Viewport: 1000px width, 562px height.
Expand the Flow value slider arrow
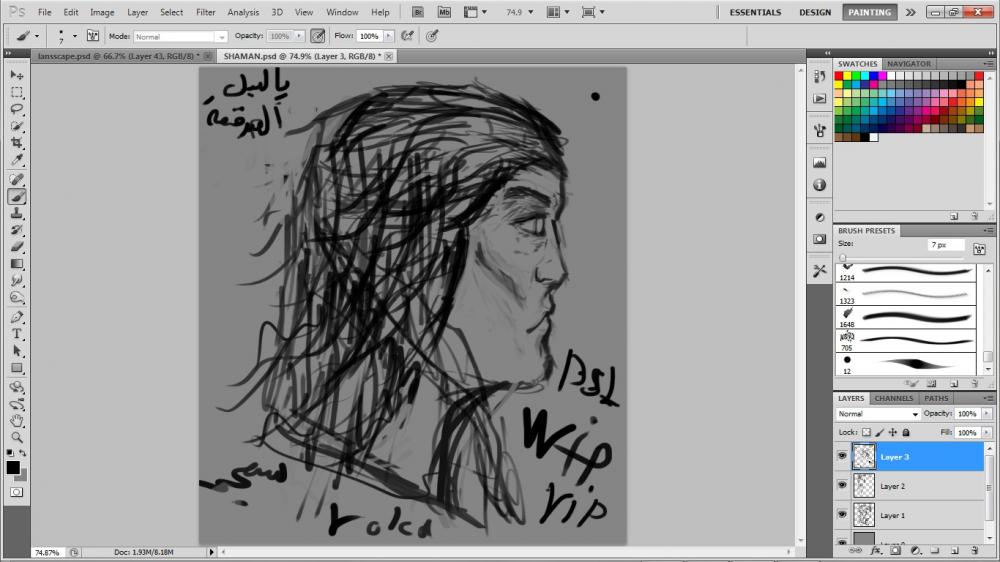388,36
